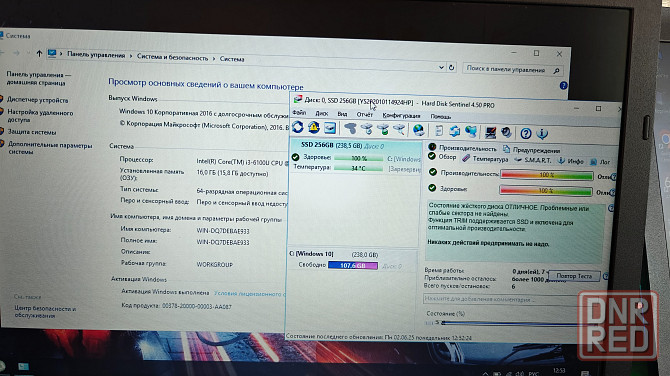Open the Отчёт menu
The height and width of the screenshot is (376, 670).
364,115
